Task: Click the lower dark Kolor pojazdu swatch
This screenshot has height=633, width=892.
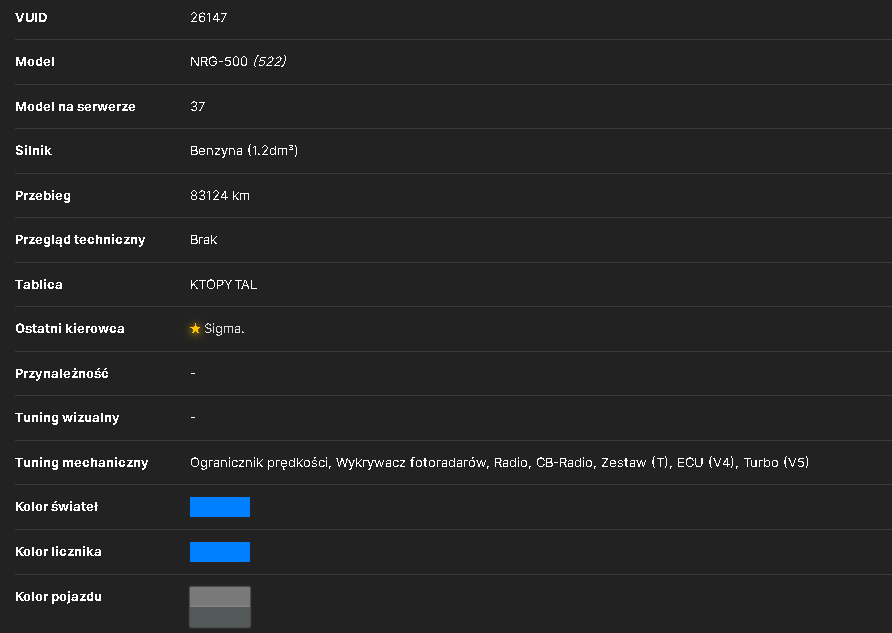Action: (x=220, y=617)
